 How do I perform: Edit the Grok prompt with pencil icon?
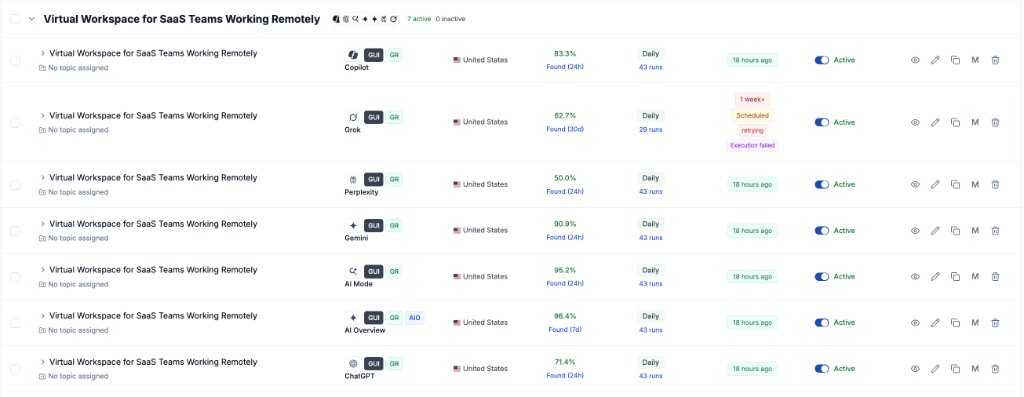935,122
